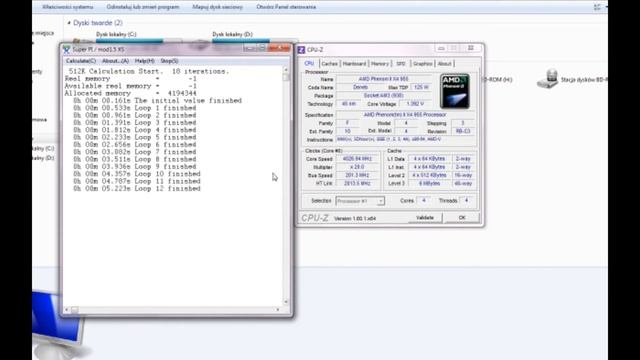Switch to the Graphics tab in CPU-Z
The width and height of the screenshot is (640, 360).
click(422, 64)
